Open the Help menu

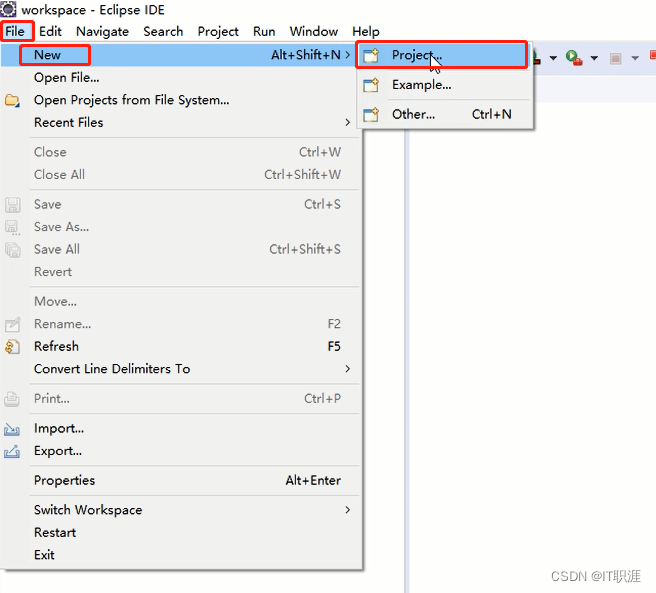(x=366, y=31)
